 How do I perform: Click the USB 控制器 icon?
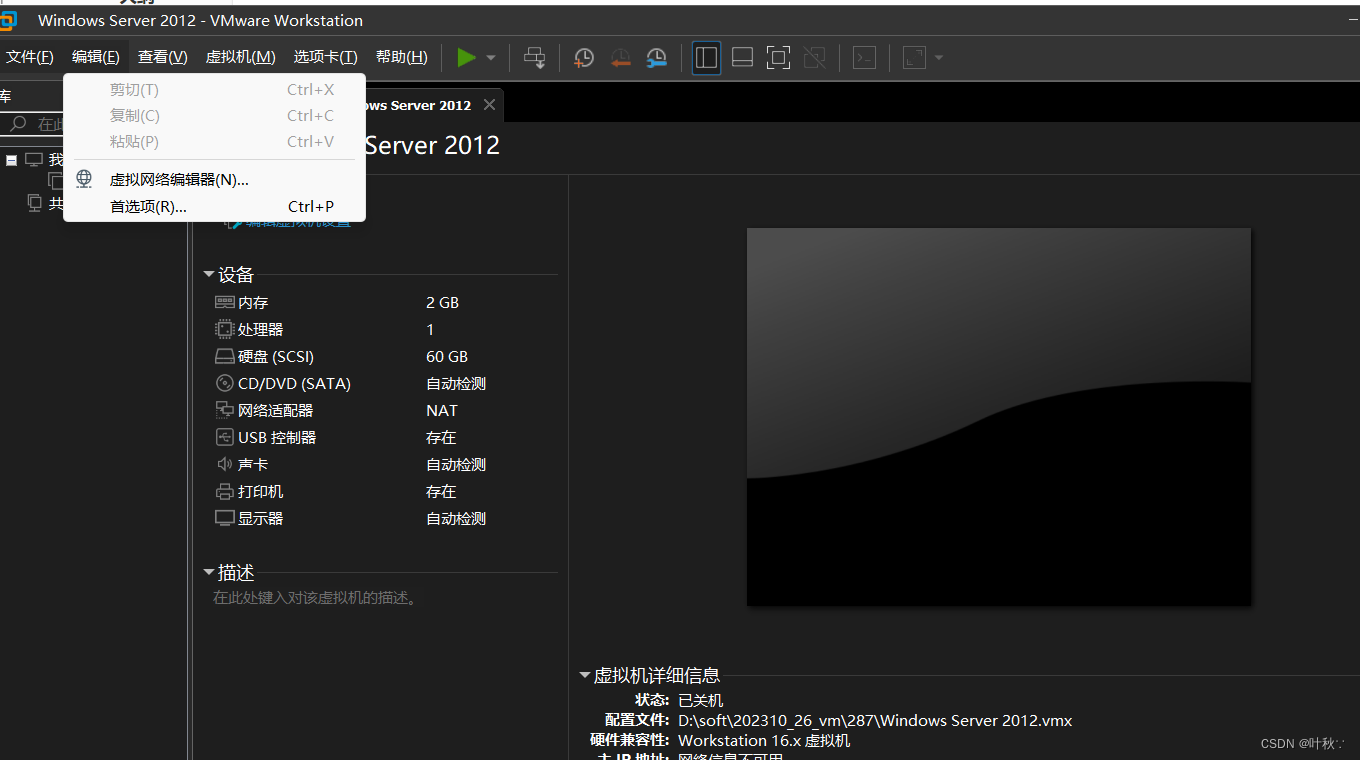coord(225,437)
